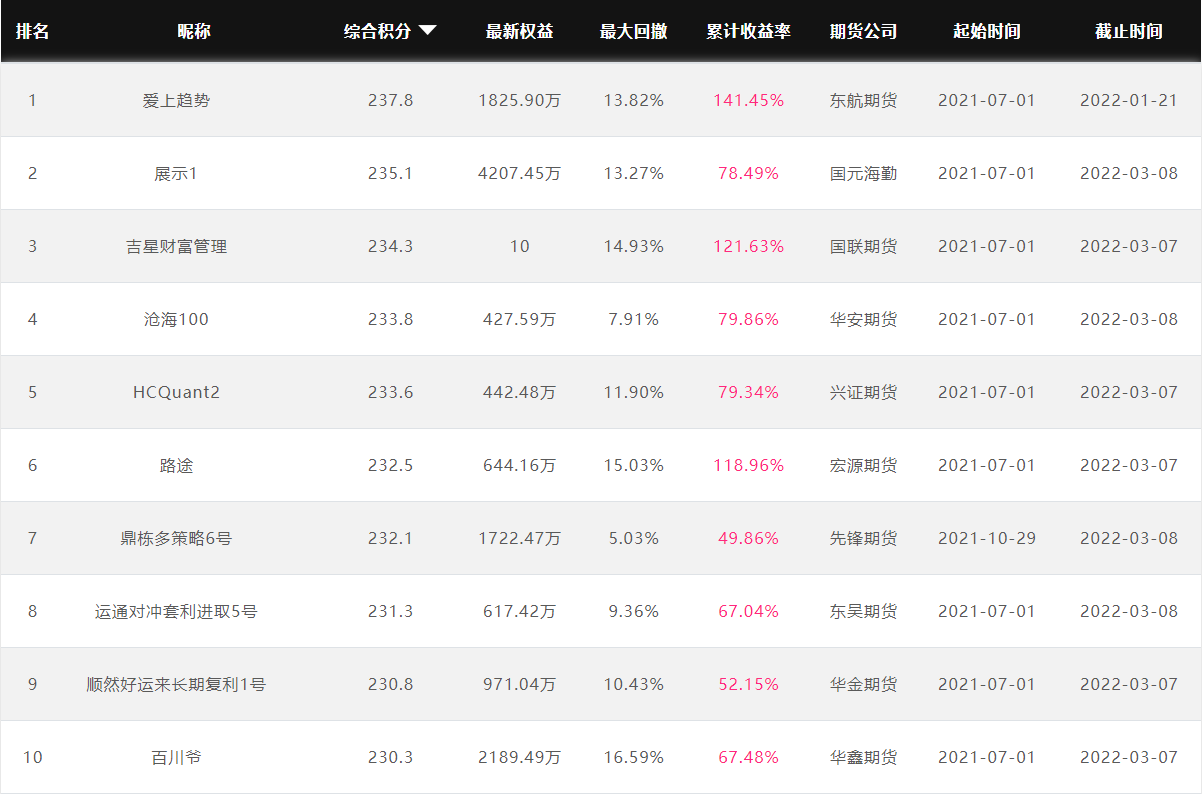Click score 231.3
Image resolution: width=1202 pixels, height=794 pixels.
coord(390,611)
